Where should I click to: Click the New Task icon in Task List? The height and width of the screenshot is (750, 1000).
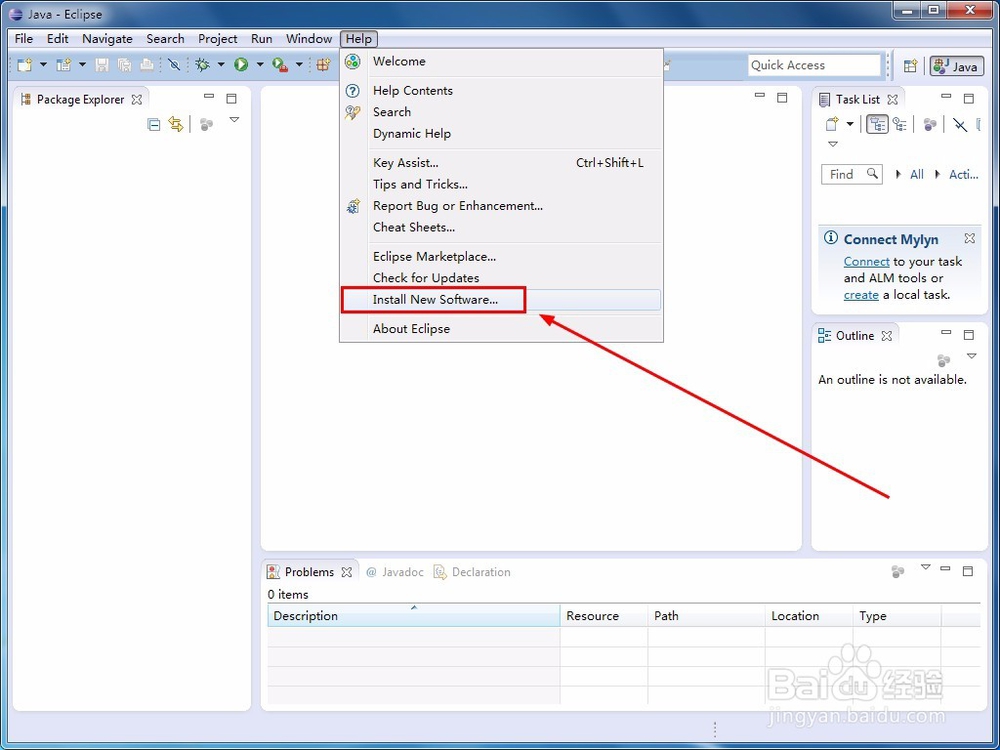[832, 124]
